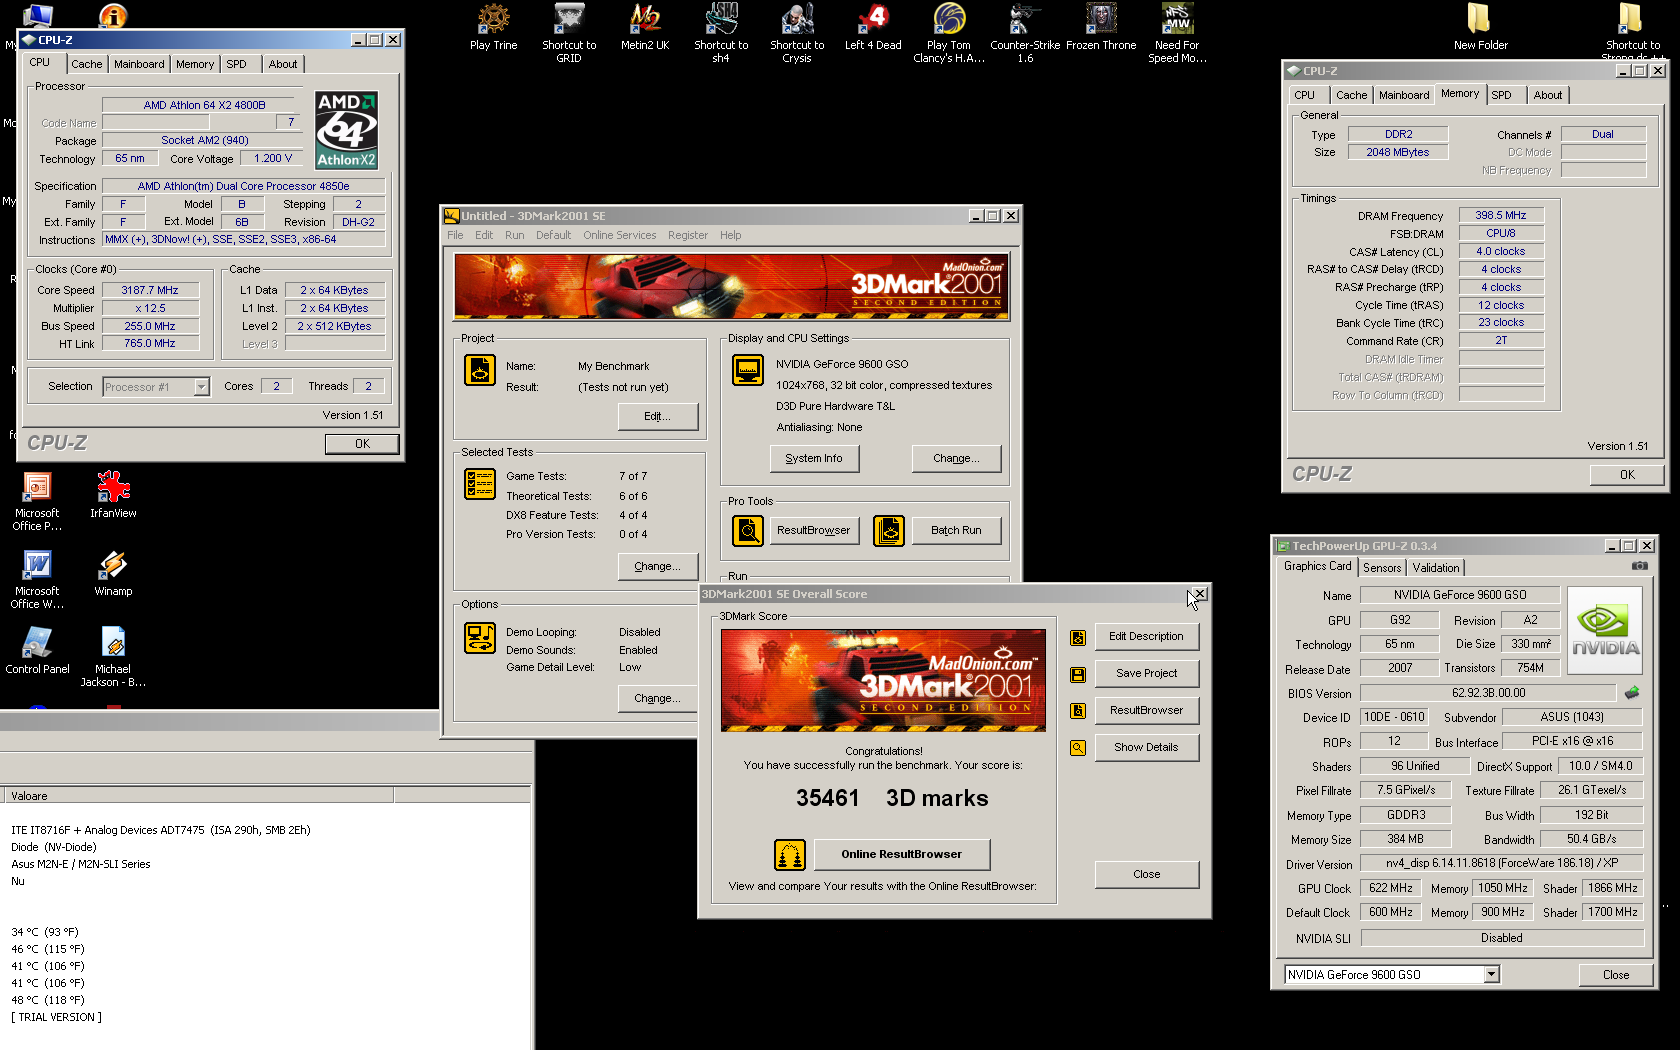Click the Batch Run button
Viewport: 1680px width, 1050px height.
pyautogui.click(x=956, y=530)
